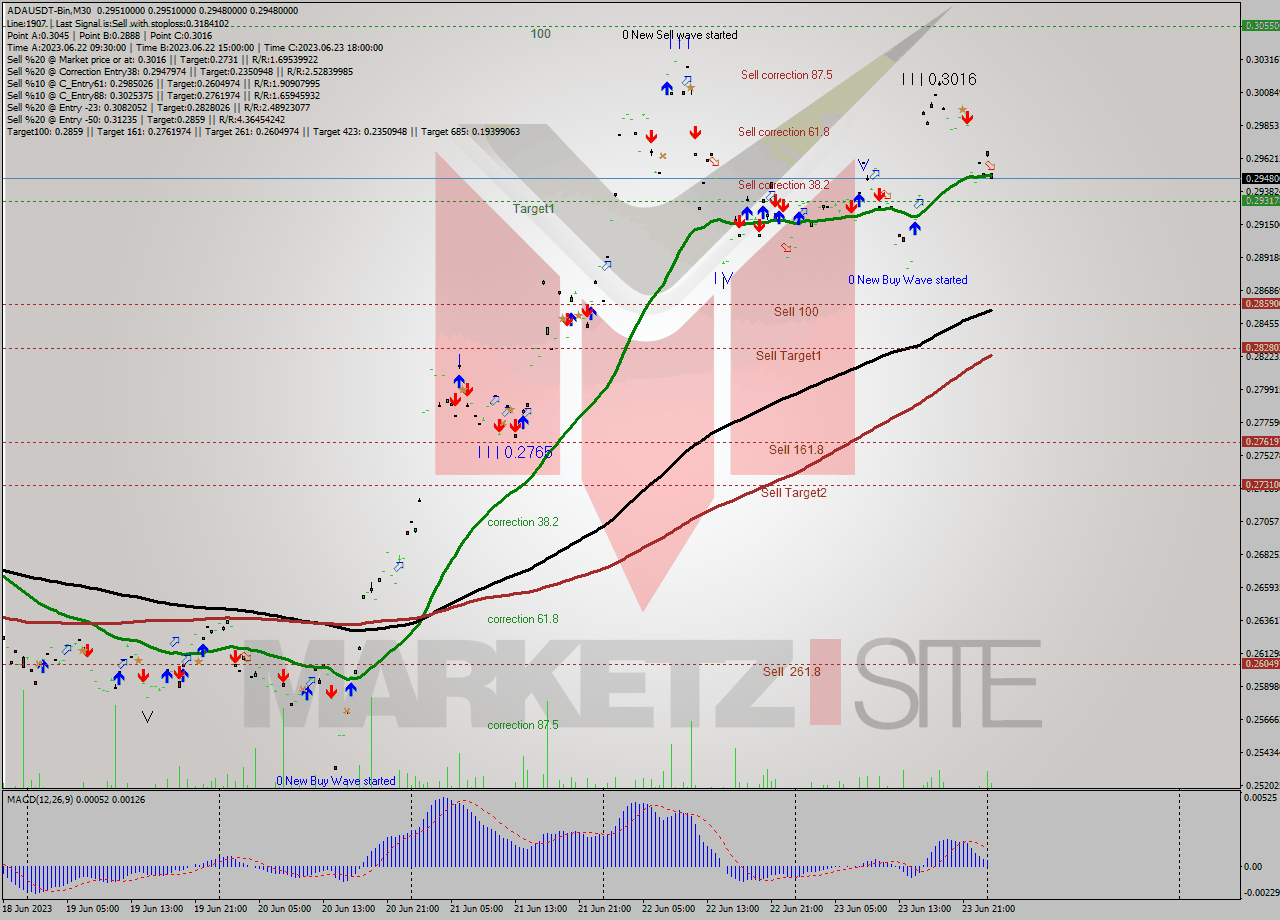Click the 'Sell %20 @ Entry -50' line
Screen dimensions: 1280x920
[146, 119]
